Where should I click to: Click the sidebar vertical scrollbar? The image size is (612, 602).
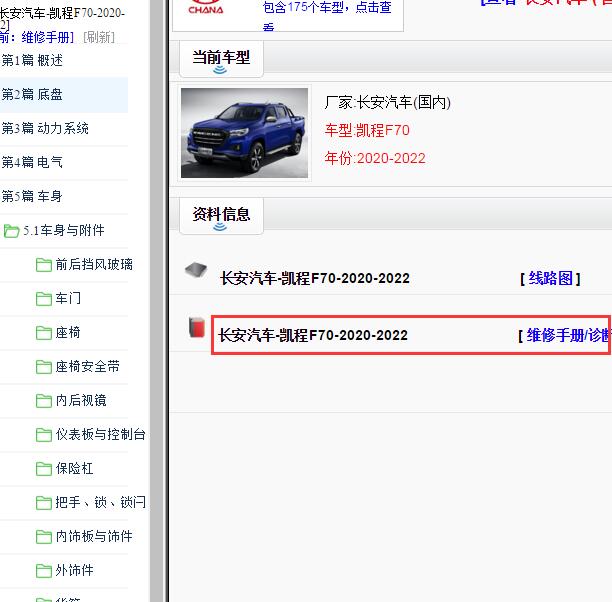[157, 301]
